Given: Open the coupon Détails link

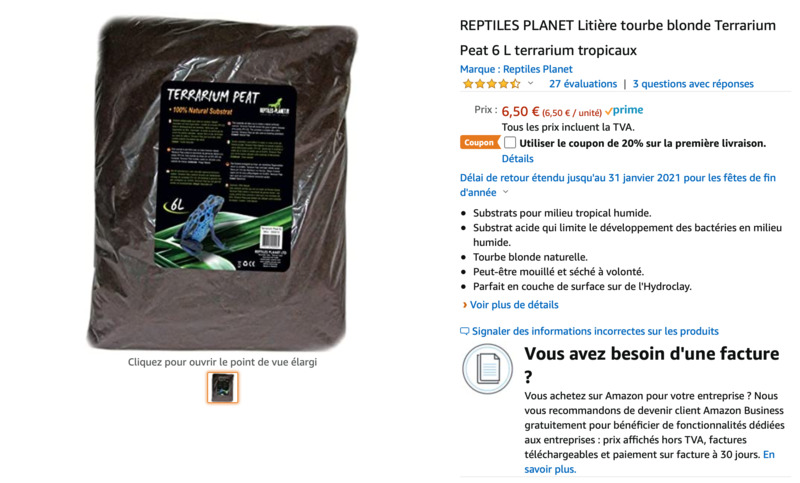Looking at the screenshot, I should [x=517, y=159].
